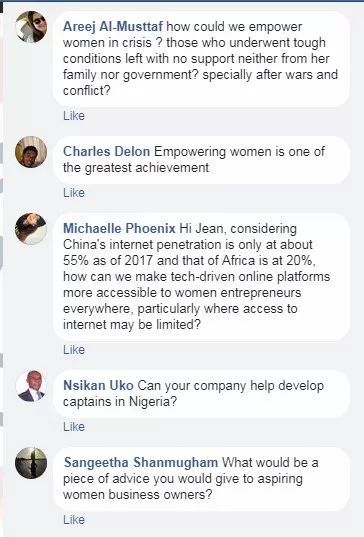This screenshot has width=364, height=537.
Task: Select the comment bubble about wars and conflict
Action: coord(201,59)
